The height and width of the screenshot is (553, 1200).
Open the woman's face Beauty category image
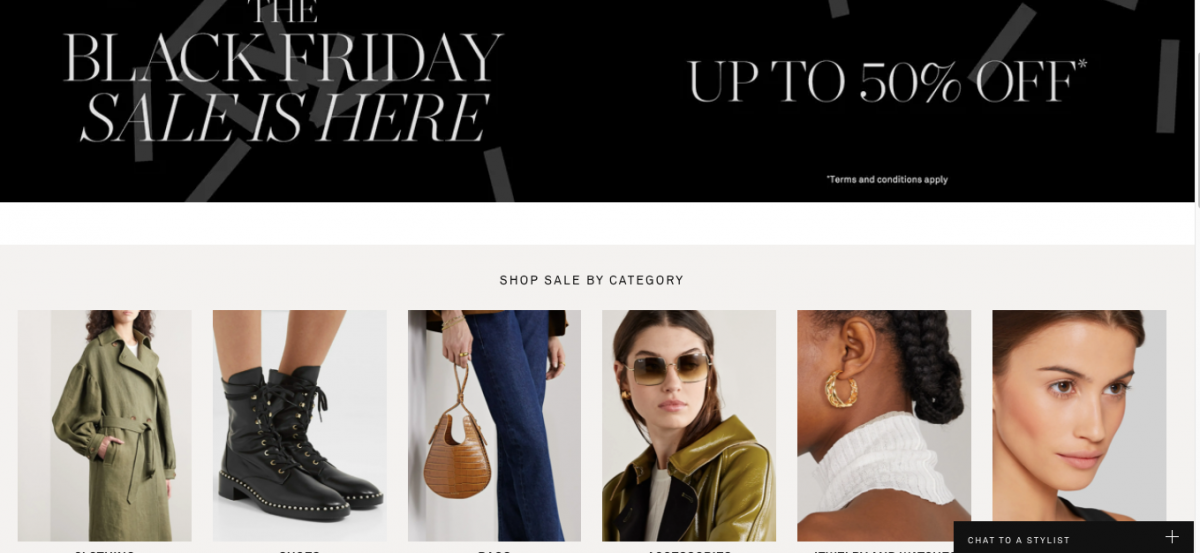click(x=1079, y=416)
